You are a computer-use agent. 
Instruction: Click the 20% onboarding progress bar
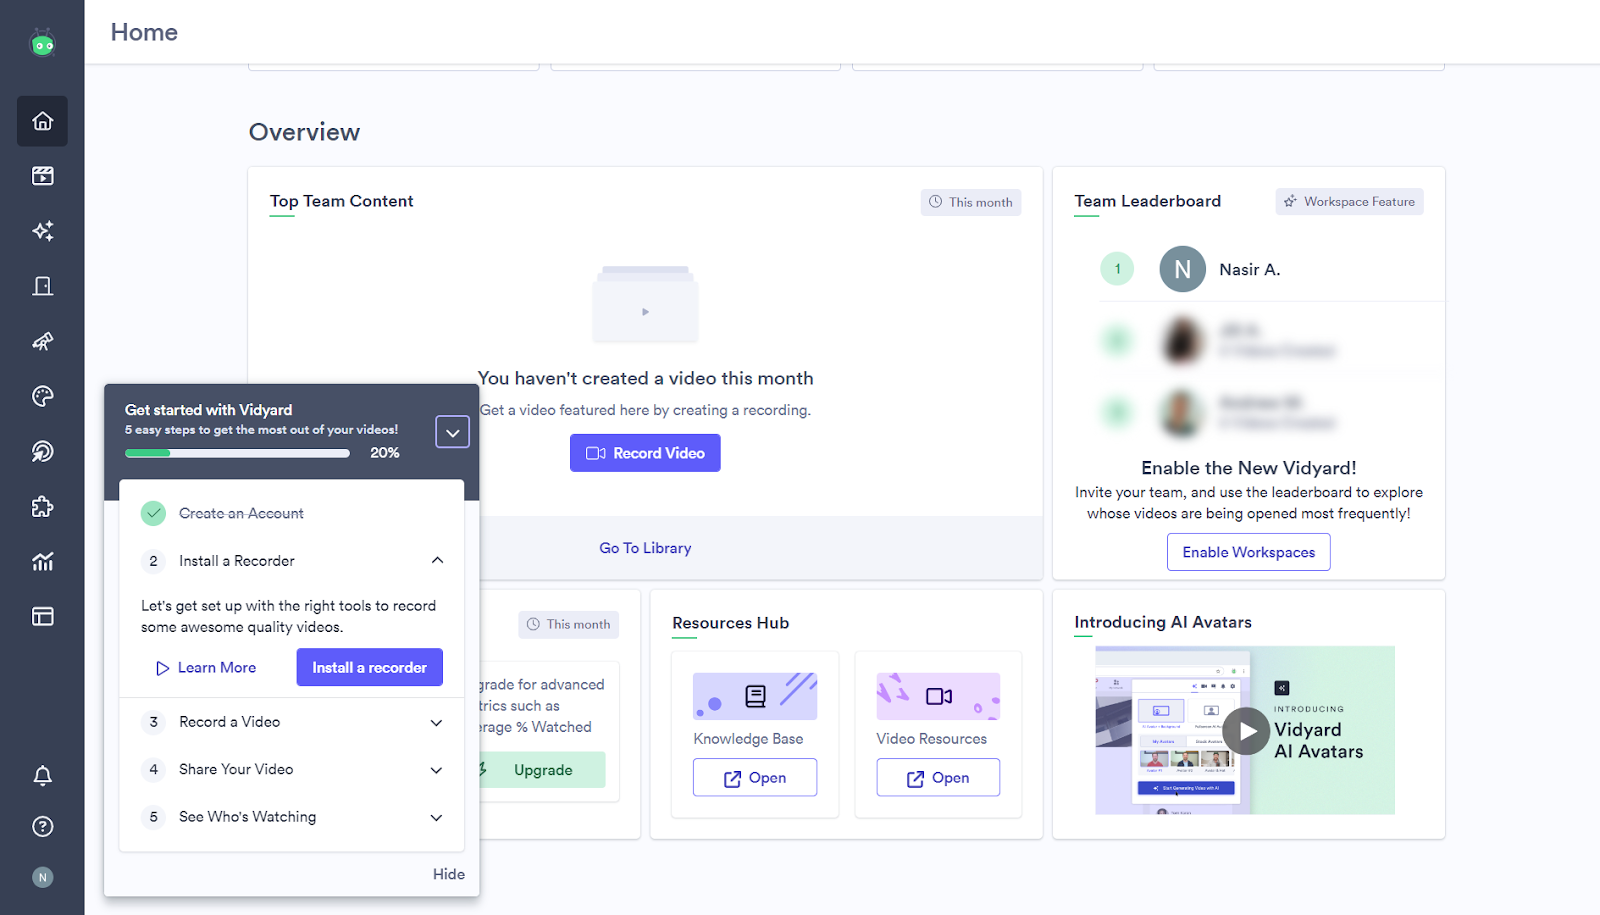pyautogui.click(x=237, y=453)
